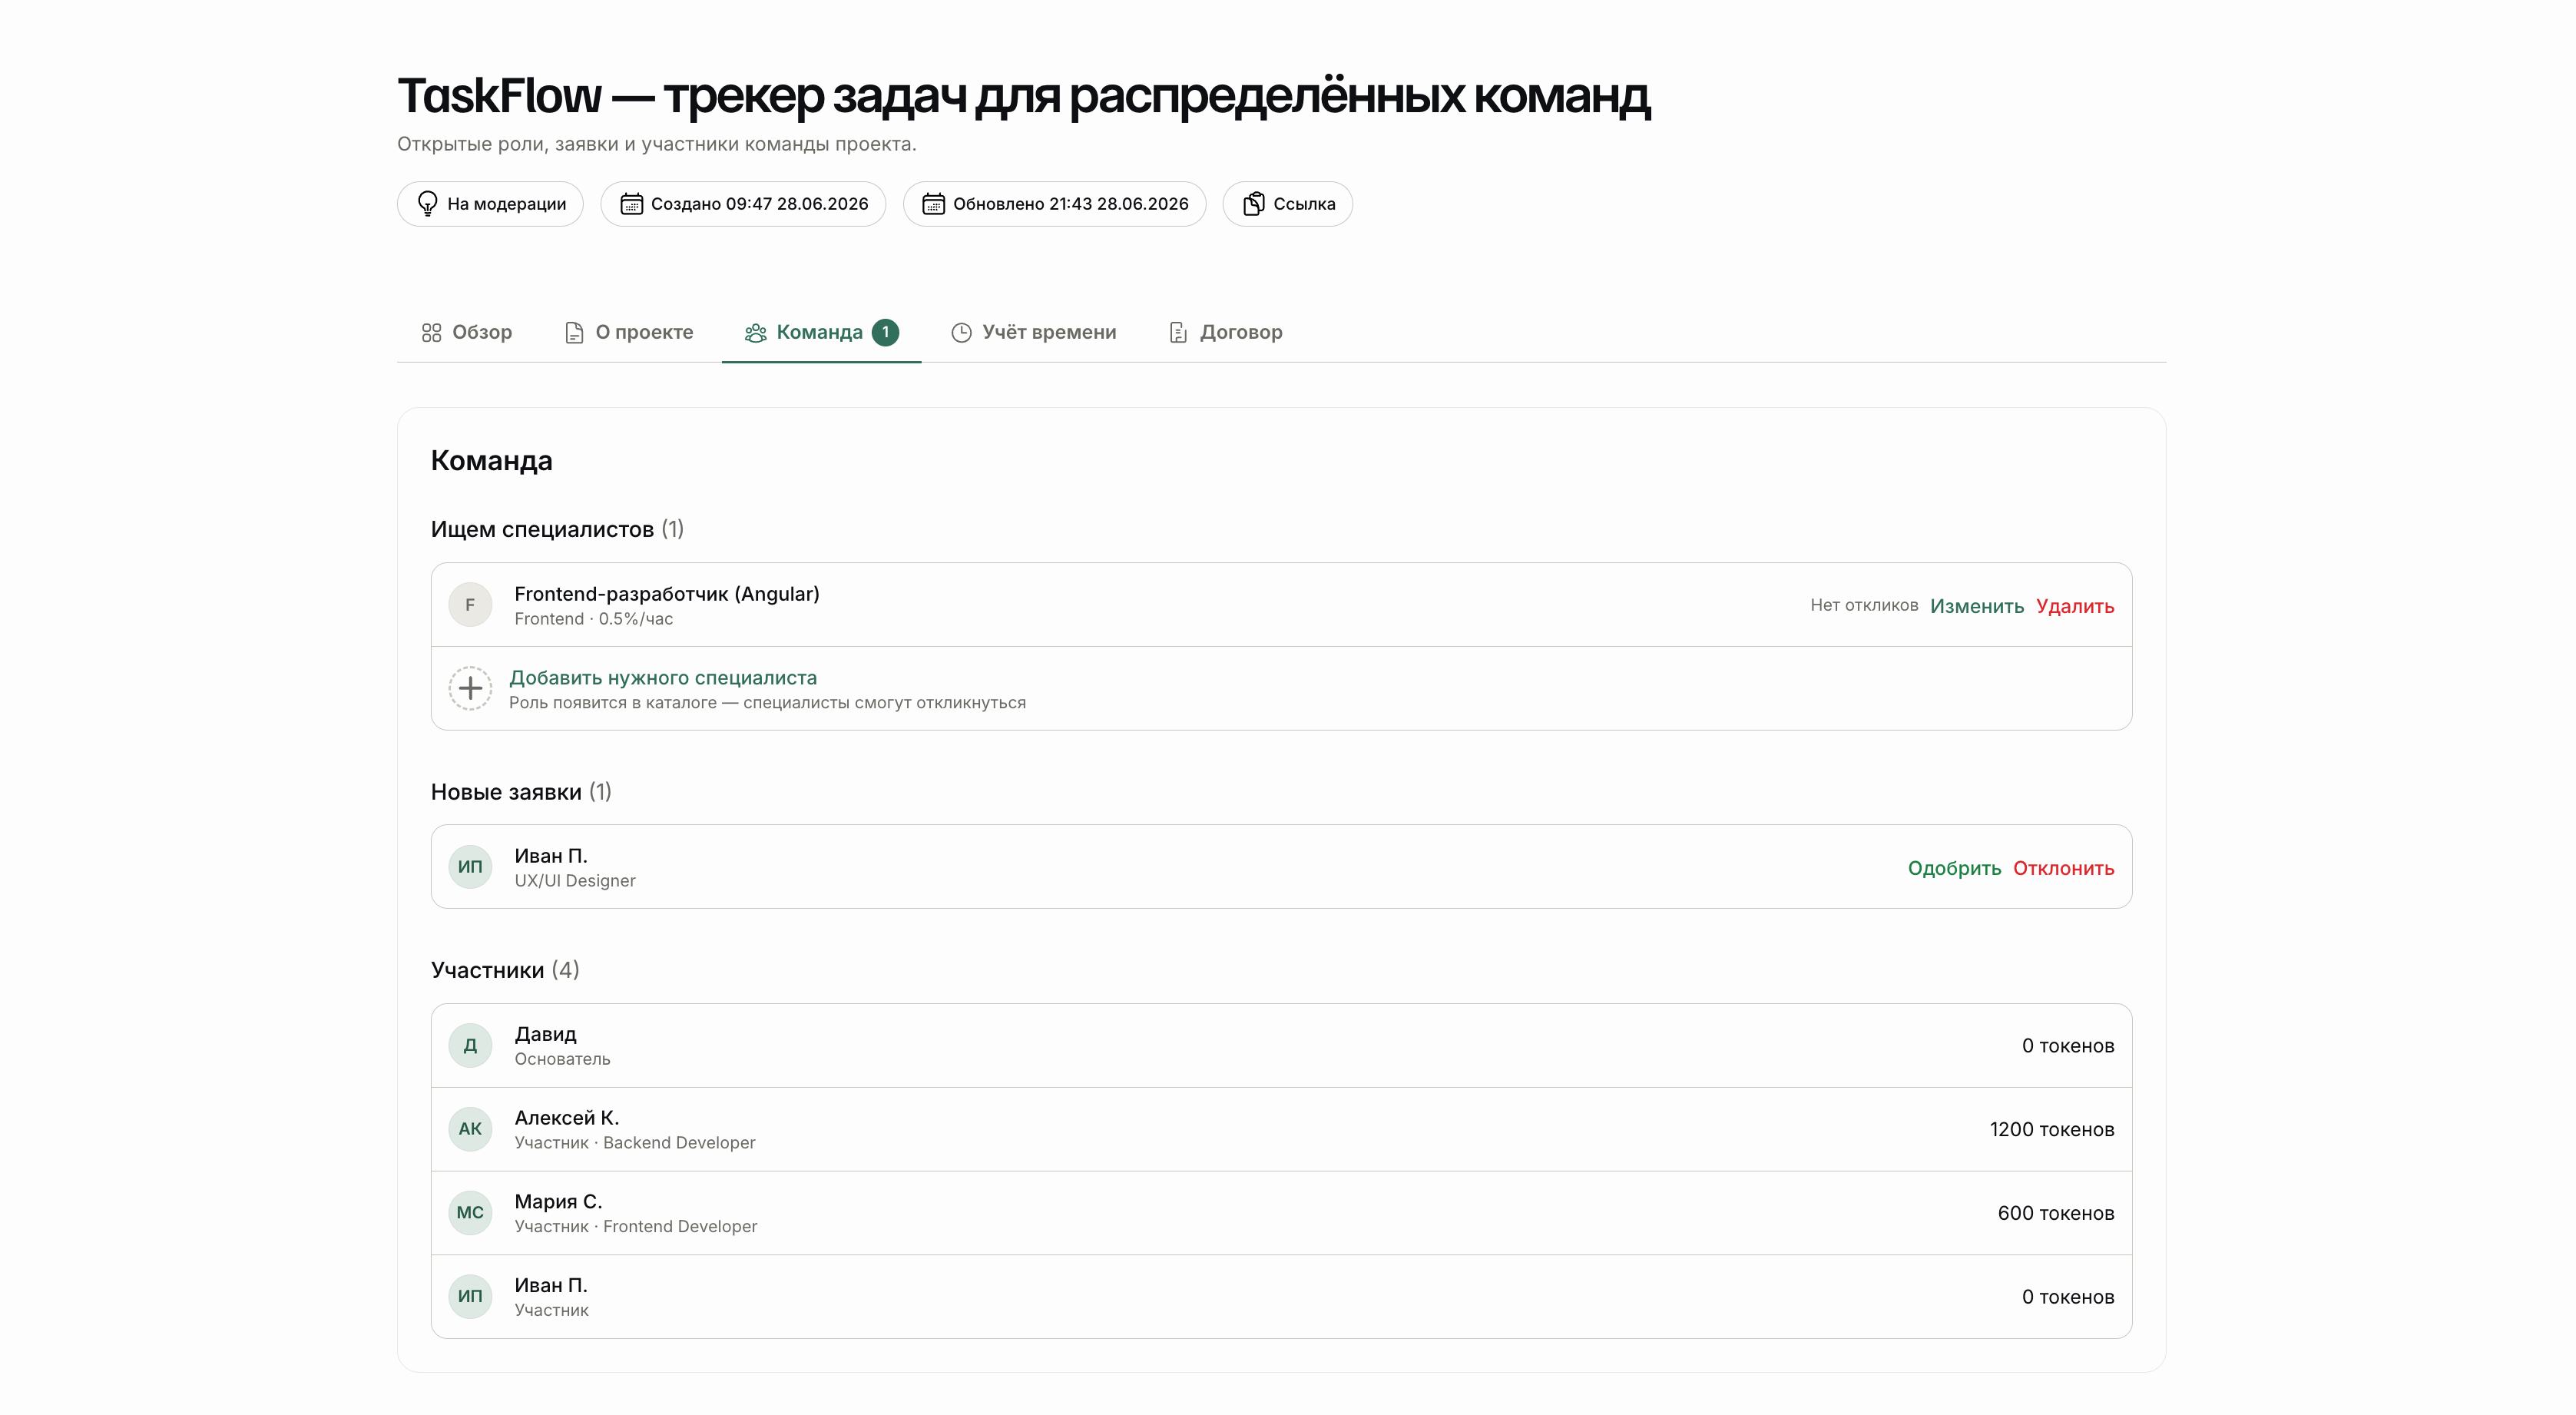This screenshot has height=1415, width=2576.
Task: Click the ИП avatar in Новые заявки
Action: 470,867
